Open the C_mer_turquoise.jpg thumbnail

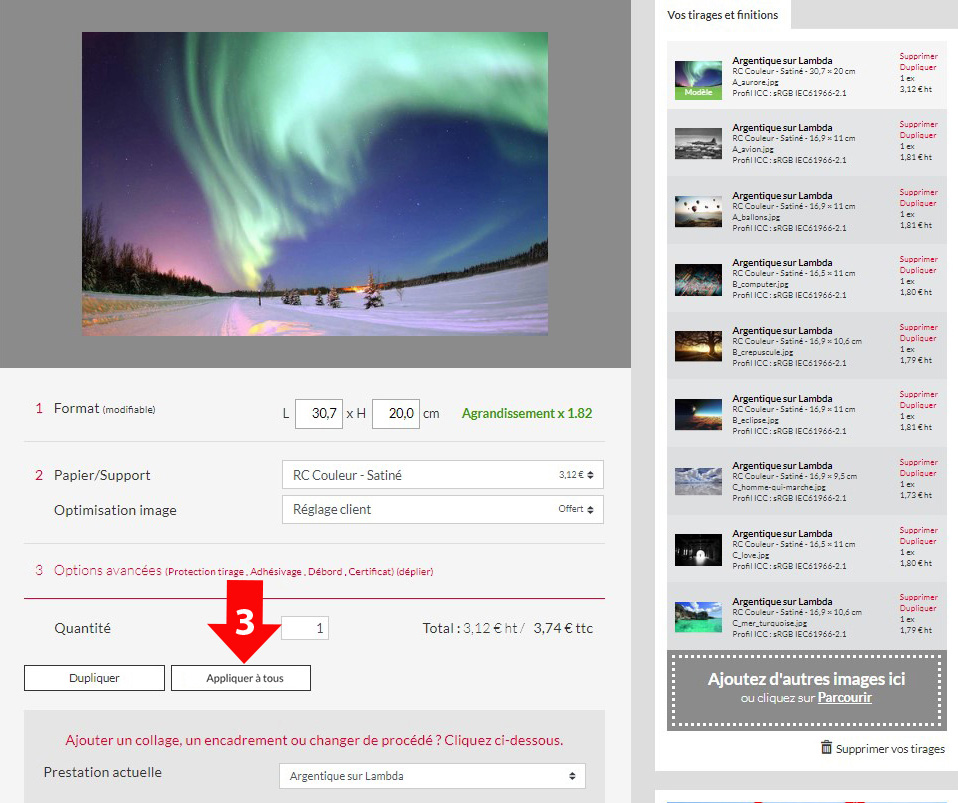point(699,616)
